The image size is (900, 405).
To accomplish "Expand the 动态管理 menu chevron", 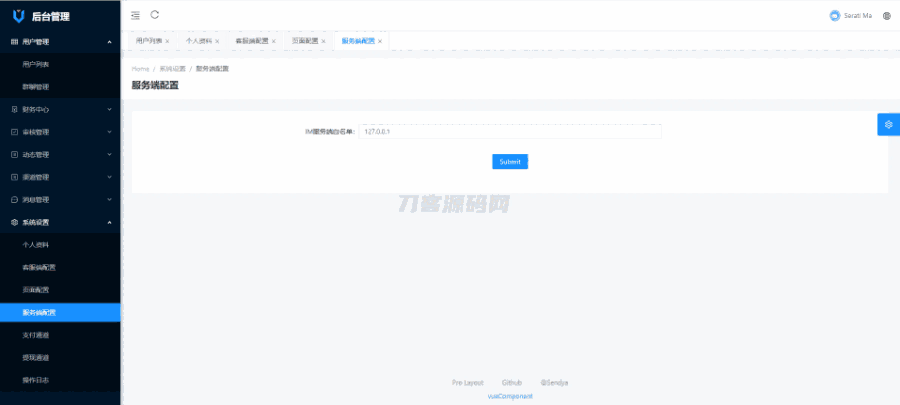I will 109,154.
